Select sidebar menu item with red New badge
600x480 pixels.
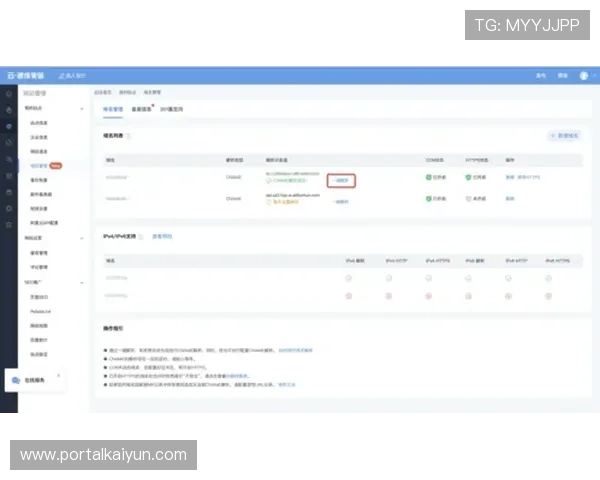(x=42, y=165)
